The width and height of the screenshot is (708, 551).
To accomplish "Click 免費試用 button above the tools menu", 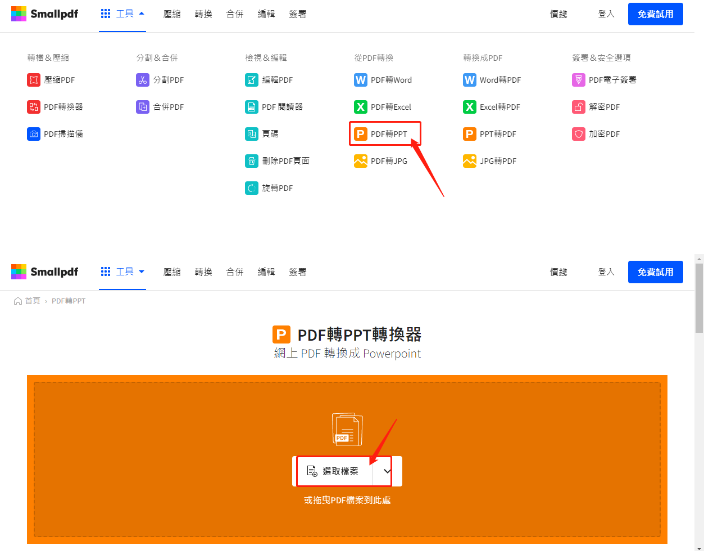I will [655, 14].
